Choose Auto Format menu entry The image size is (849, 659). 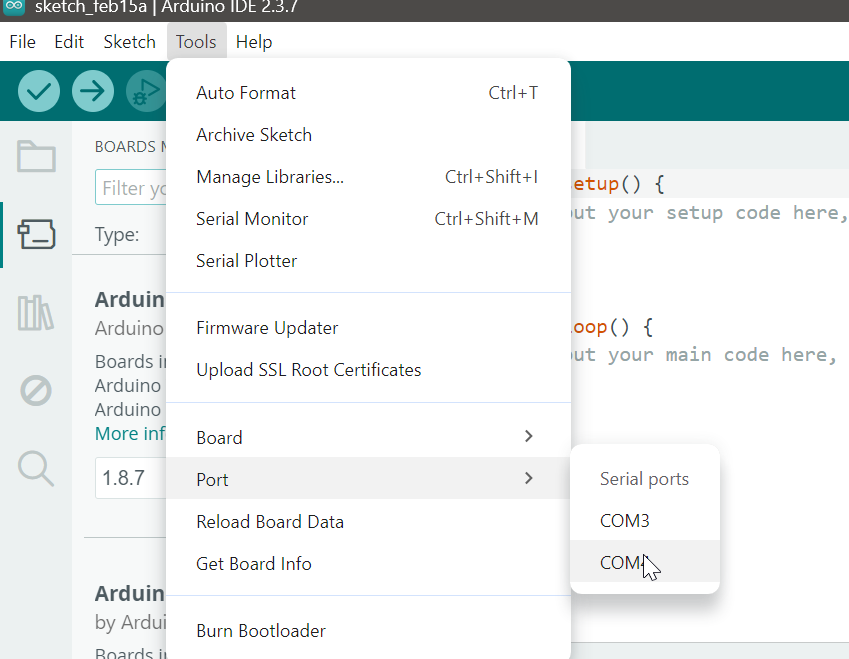click(x=246, y=93)
